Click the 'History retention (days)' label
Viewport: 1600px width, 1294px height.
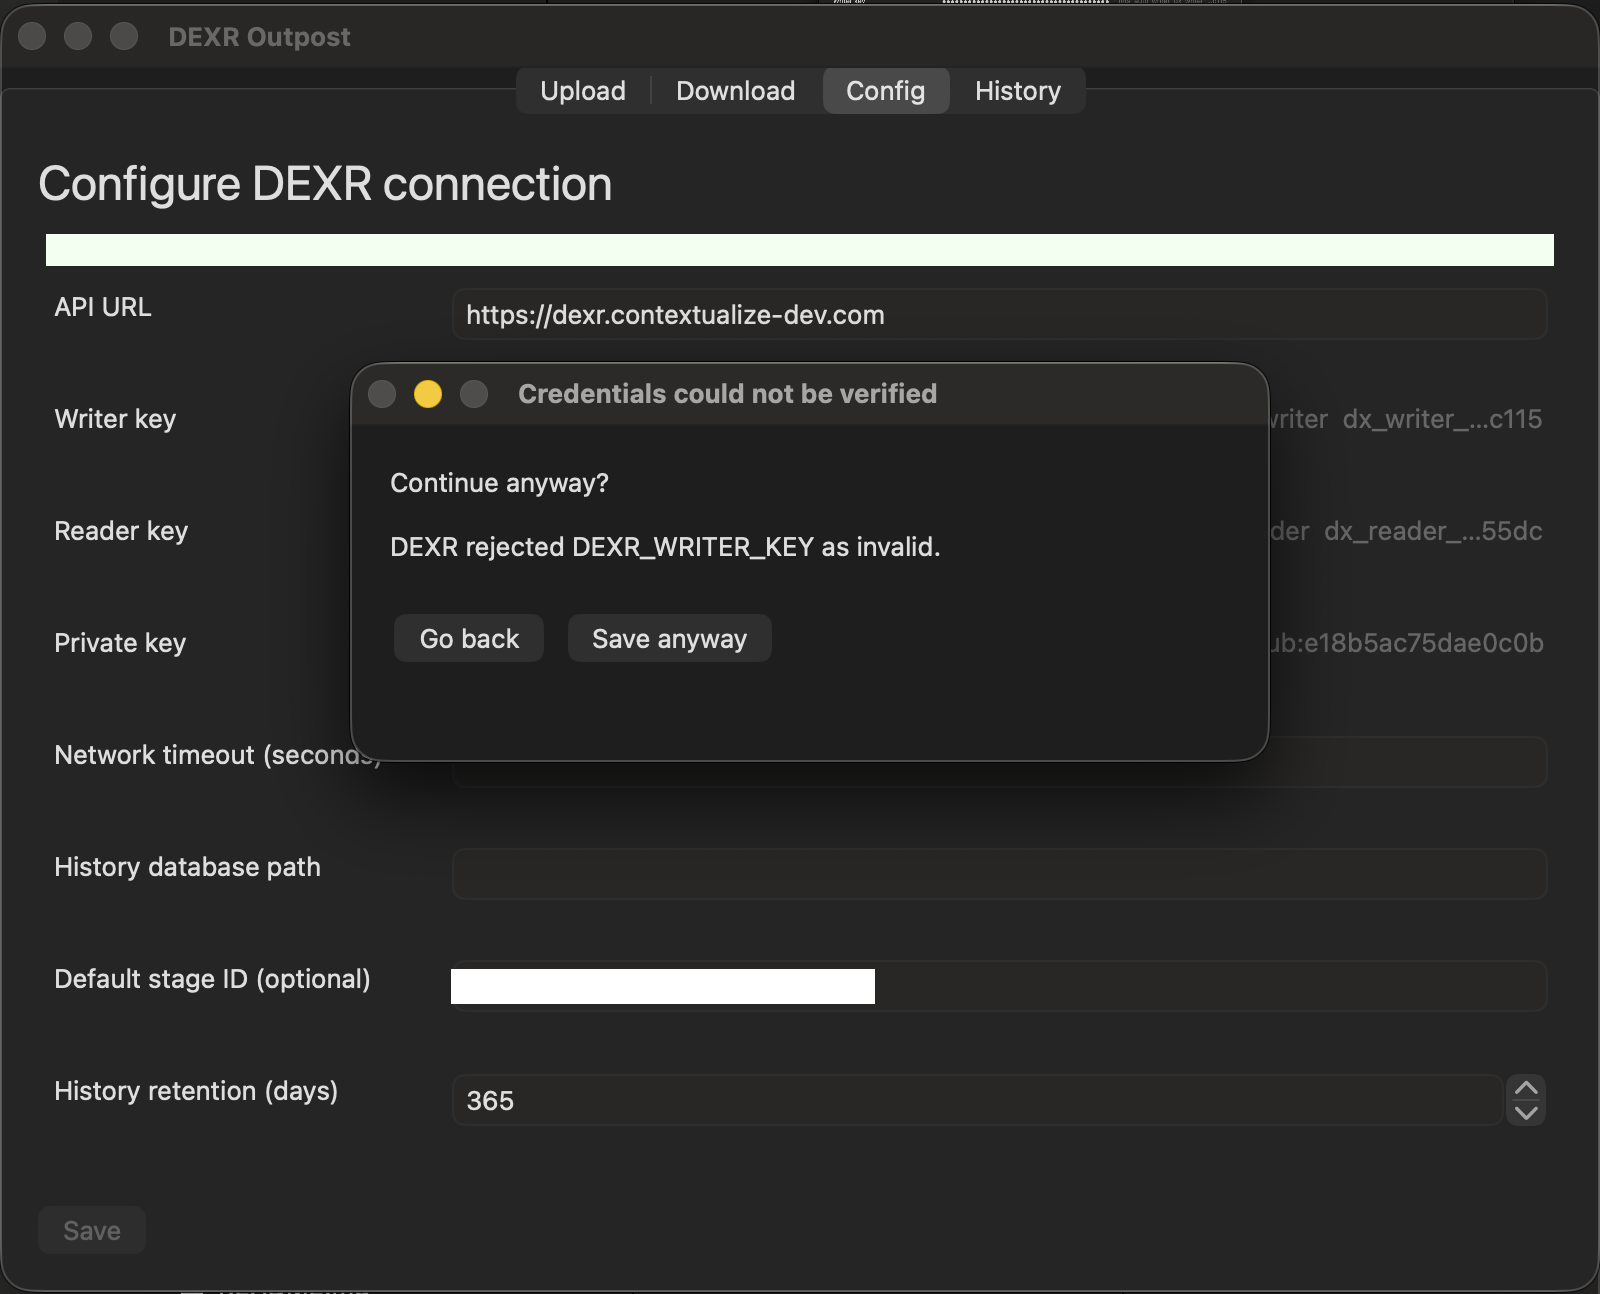click(196, 1091)
